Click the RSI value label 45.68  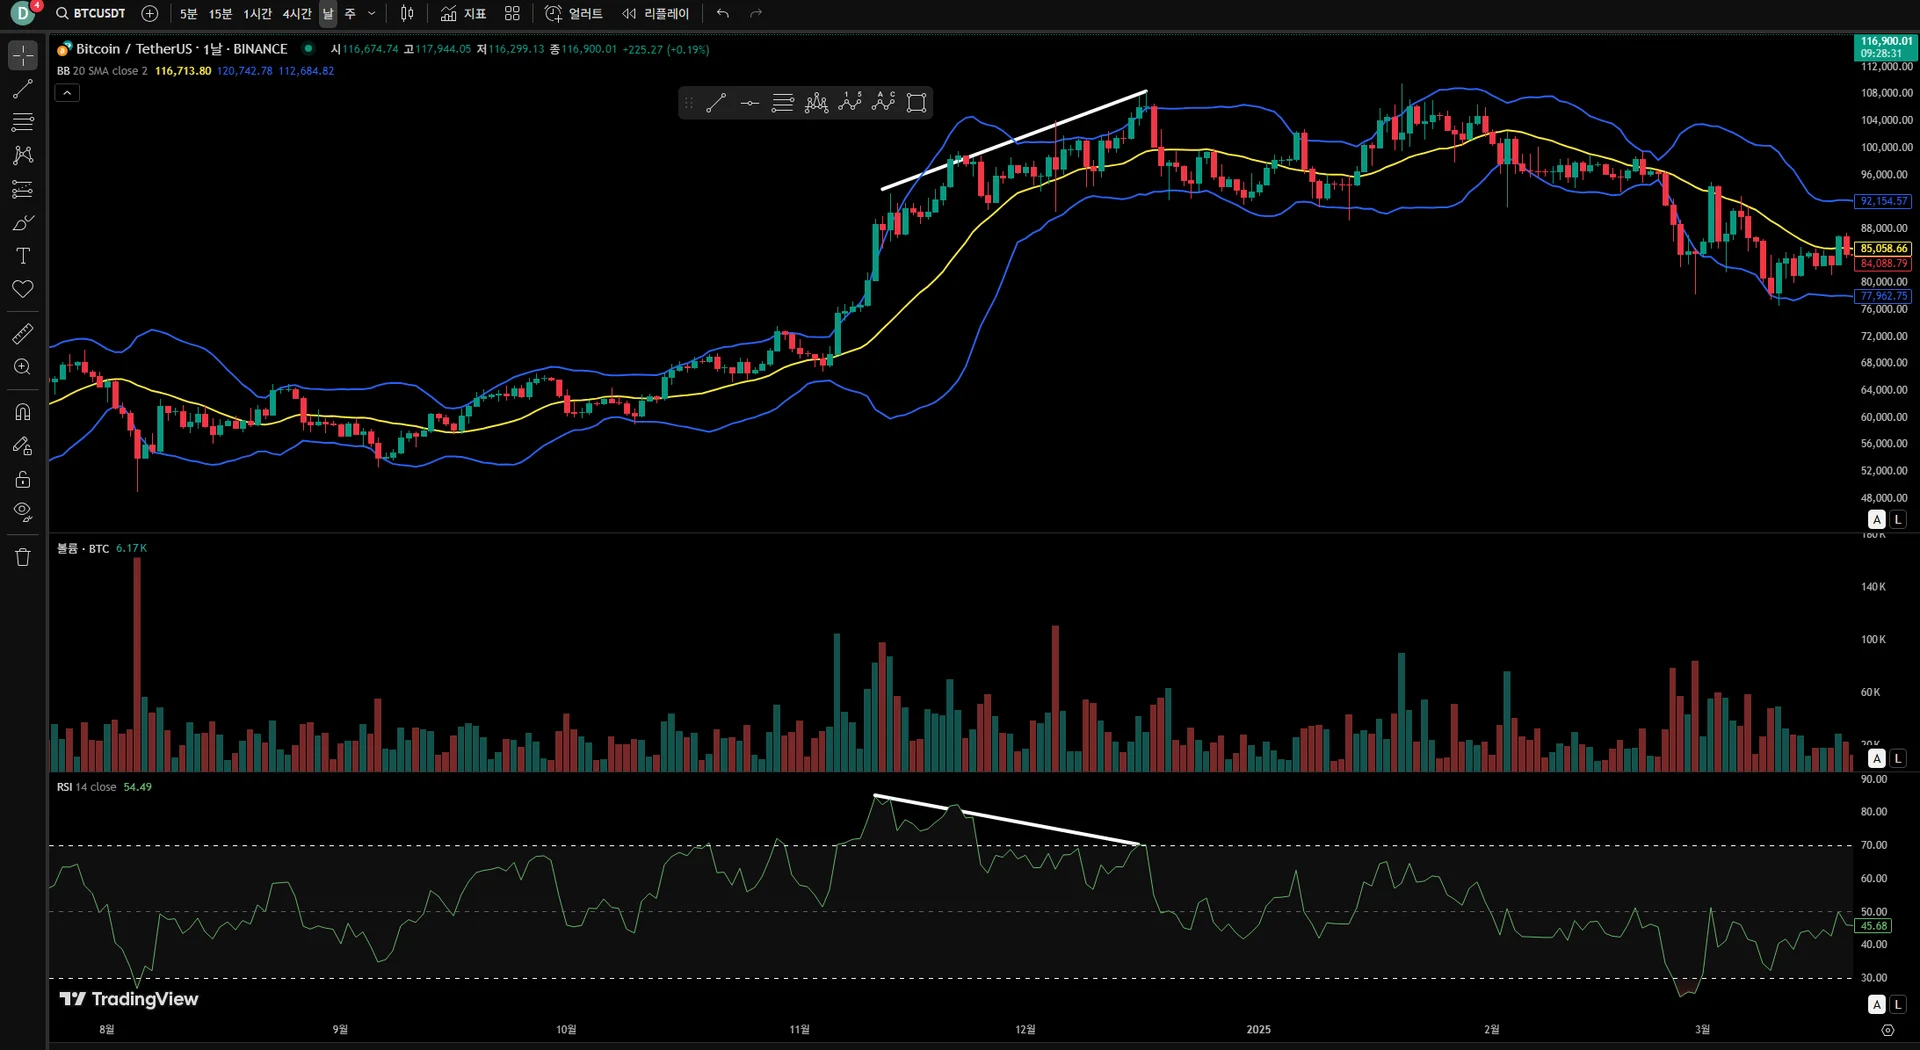click(1874, 926)
